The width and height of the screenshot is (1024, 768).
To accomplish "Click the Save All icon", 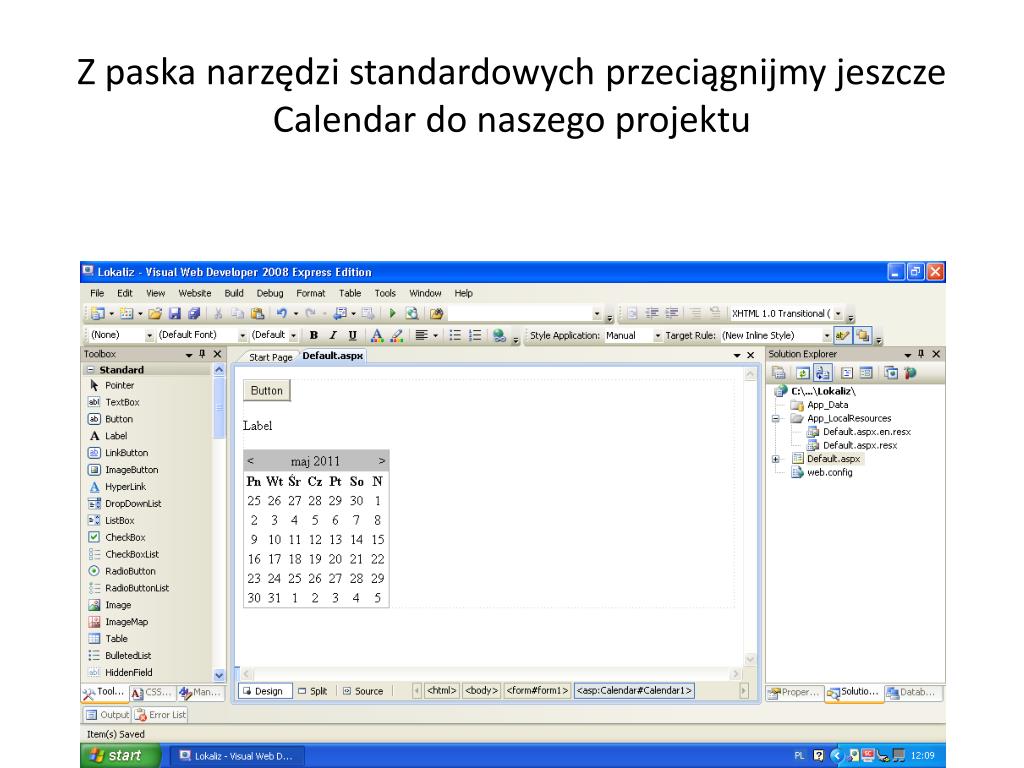I will pyautogui.click(x=194, y=313).
